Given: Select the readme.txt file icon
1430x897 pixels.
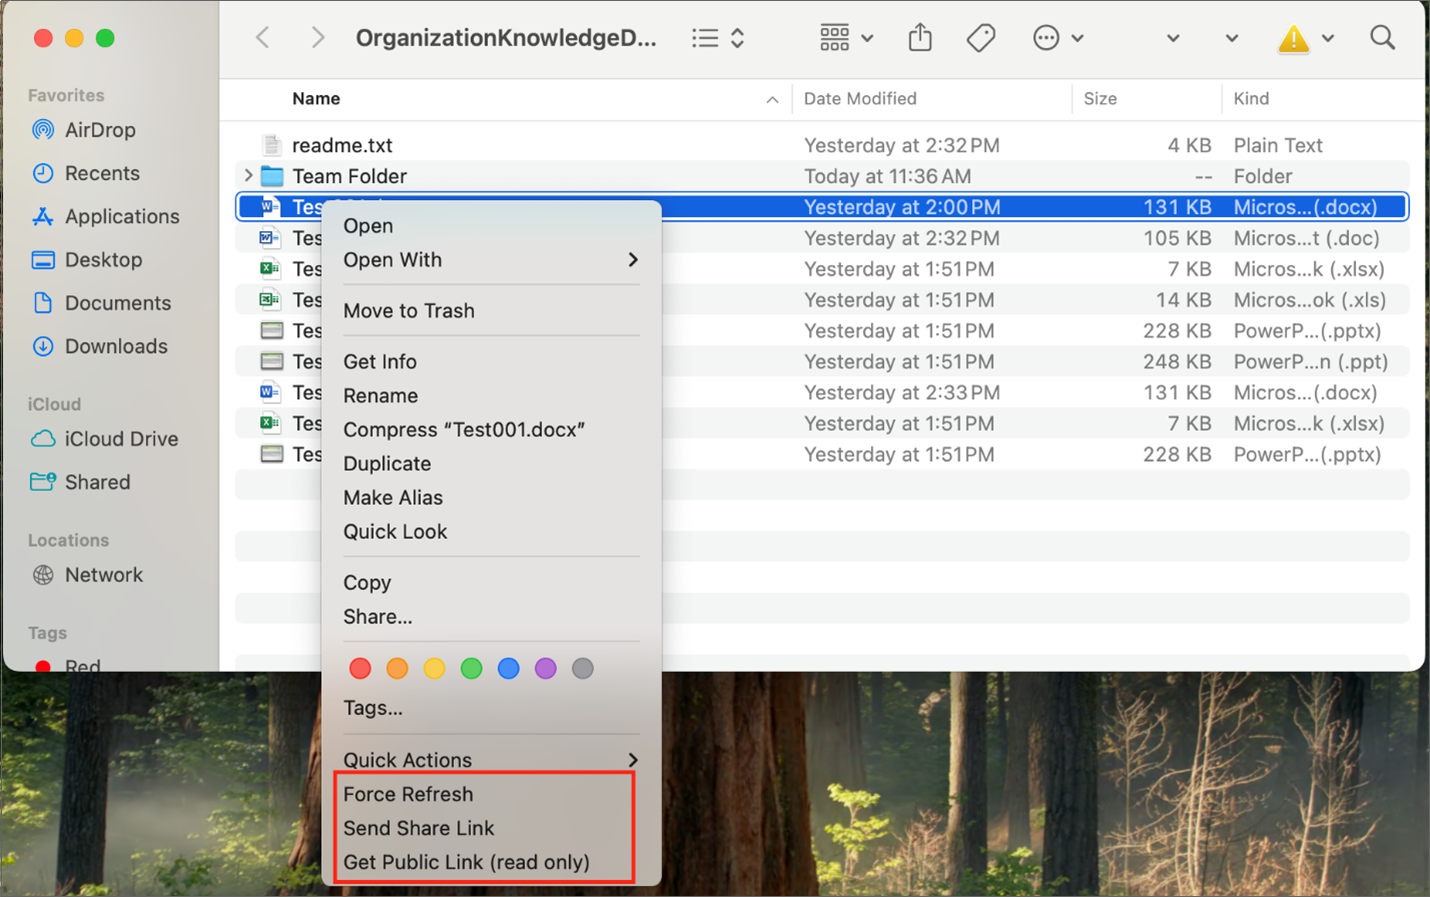Looking at the screenshot, I should pos(271,145).
